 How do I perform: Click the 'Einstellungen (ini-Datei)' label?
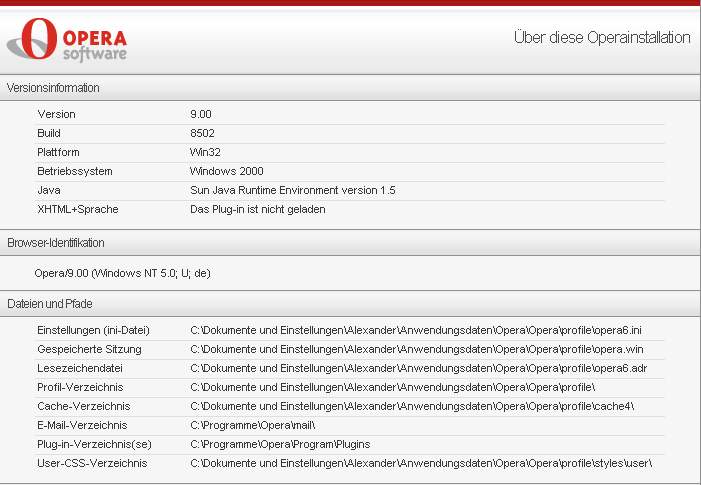pyautogui.click(x=93, y=330)
